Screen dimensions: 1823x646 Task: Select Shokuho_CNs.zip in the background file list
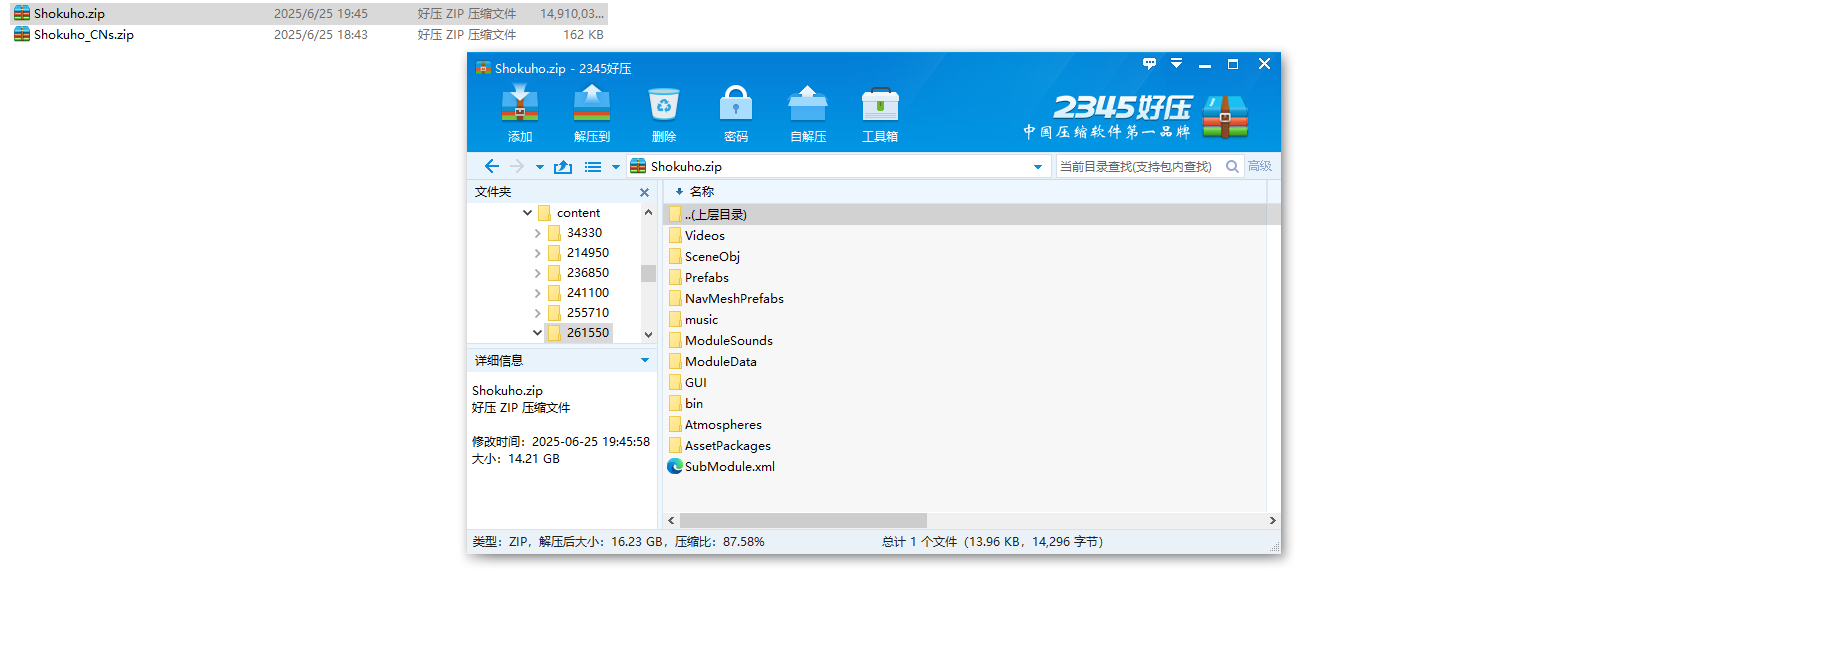point(309,35)
